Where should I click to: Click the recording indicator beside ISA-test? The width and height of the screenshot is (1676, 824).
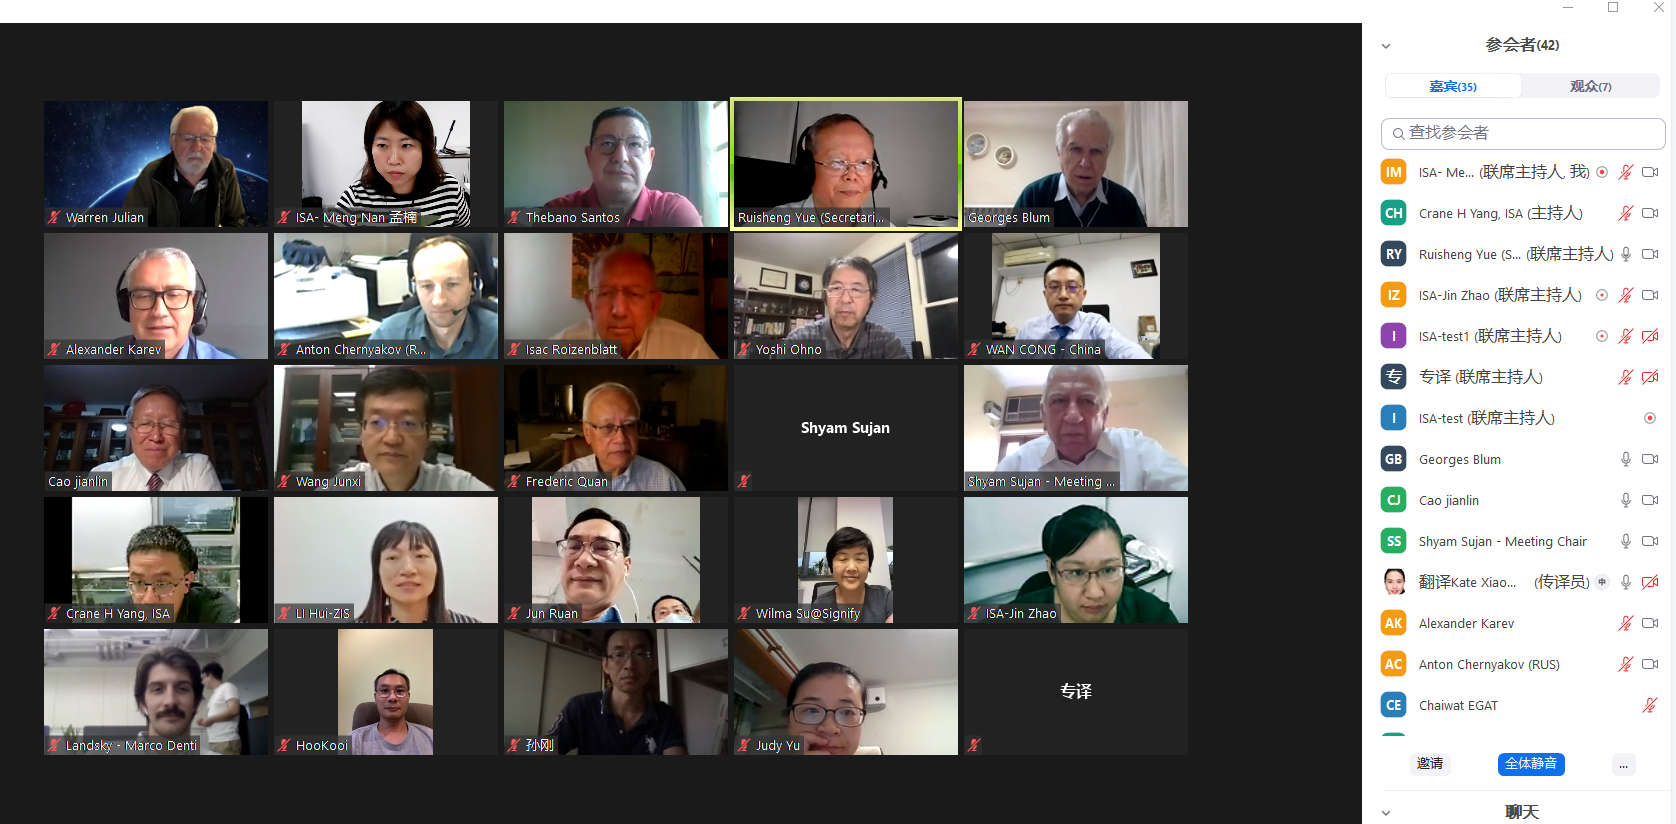(1650, 418)
